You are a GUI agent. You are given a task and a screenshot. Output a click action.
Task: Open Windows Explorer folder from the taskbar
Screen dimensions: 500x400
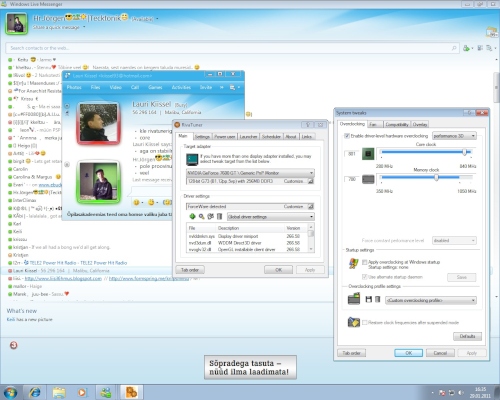[x=59, y=392]
